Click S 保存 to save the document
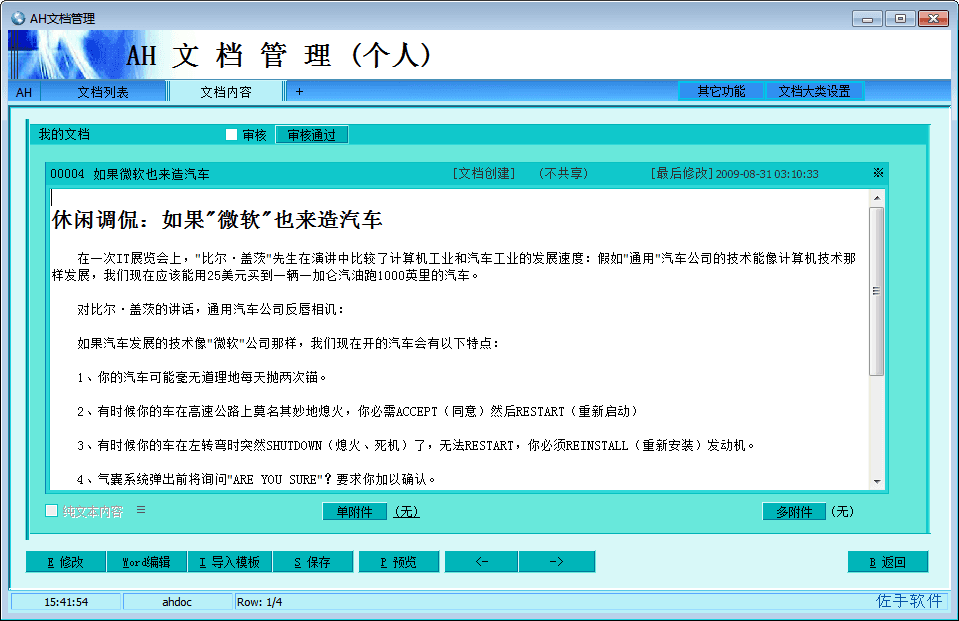Image resolution: width=959 pixels, height=621 pixels. 313,562
